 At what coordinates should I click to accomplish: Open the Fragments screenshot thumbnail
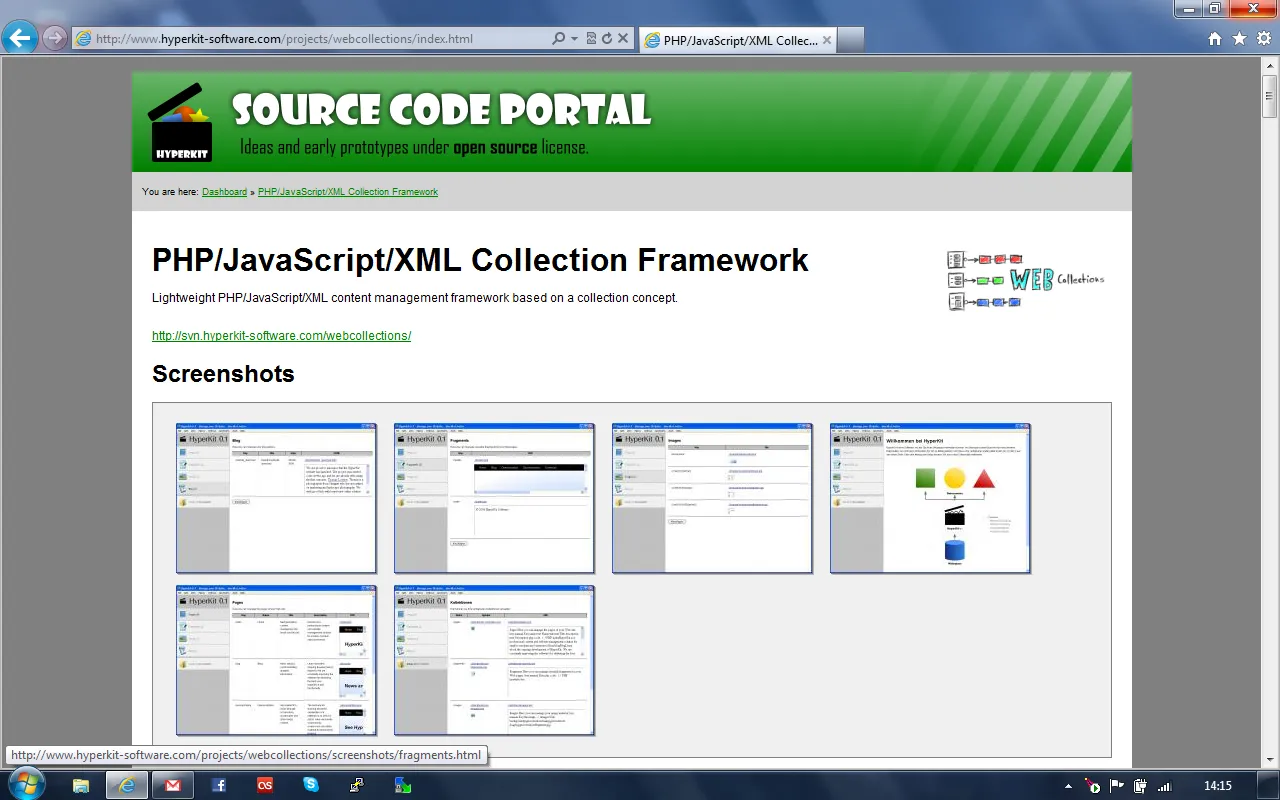494,498
